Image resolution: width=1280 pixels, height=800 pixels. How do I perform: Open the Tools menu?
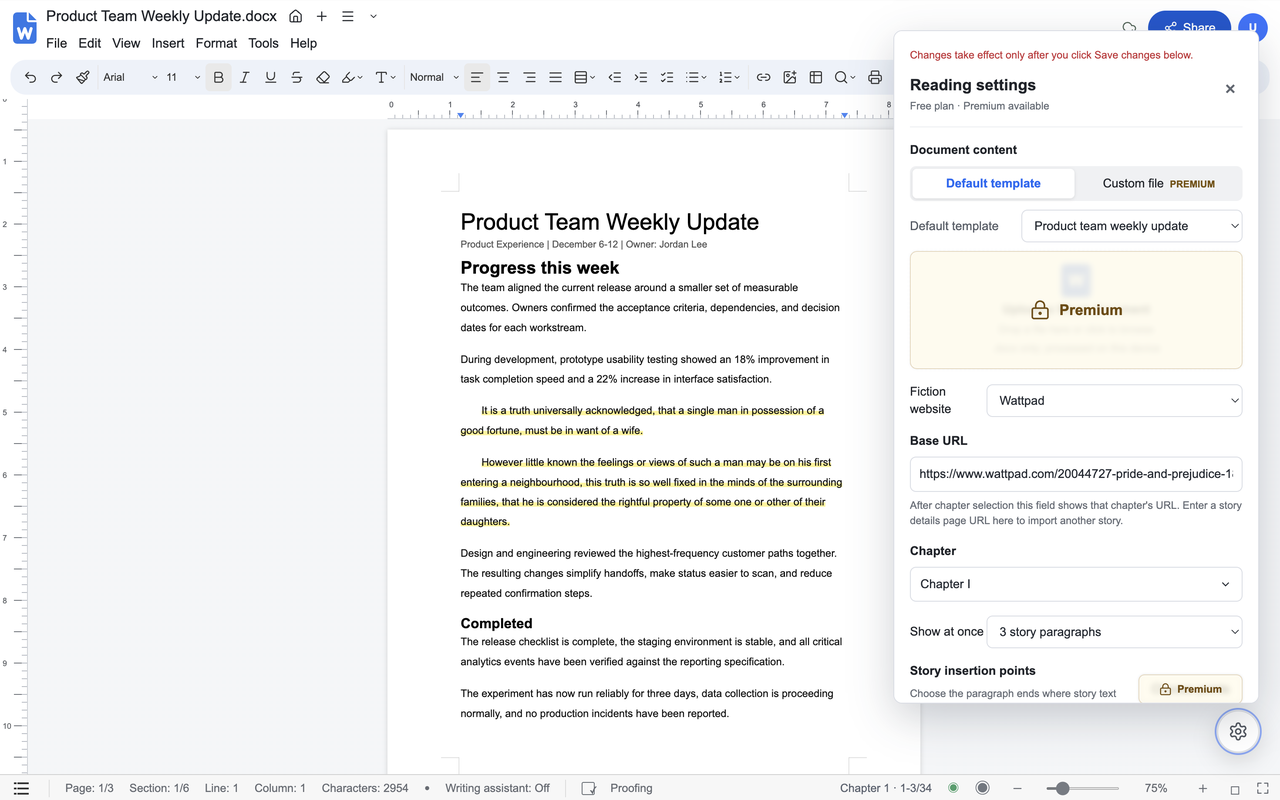tap(263, 43)
